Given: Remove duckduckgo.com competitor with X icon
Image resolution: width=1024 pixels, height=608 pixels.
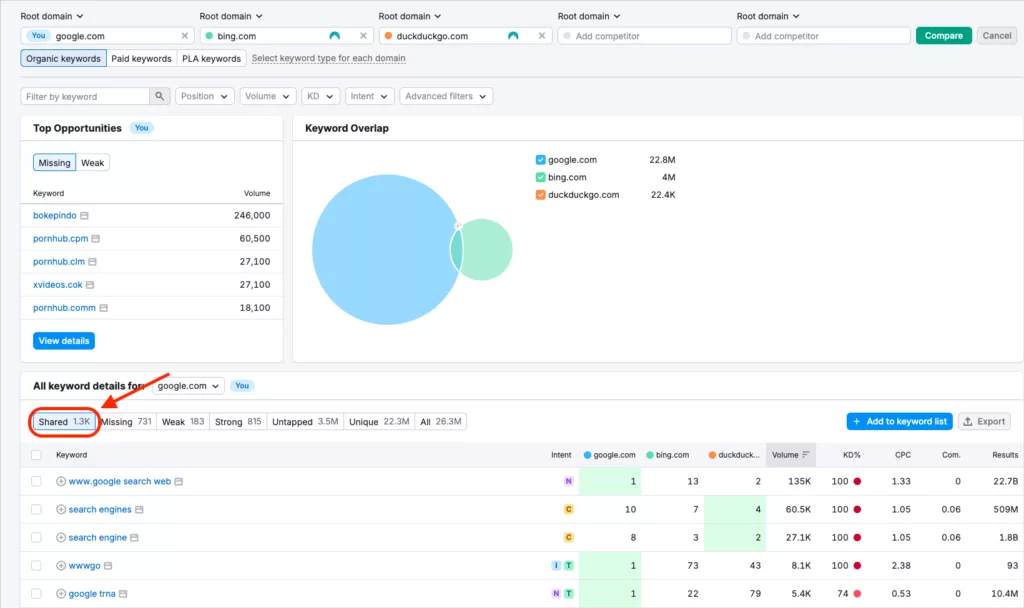Looking at the screenshot, I should click(x=541, y=36).
